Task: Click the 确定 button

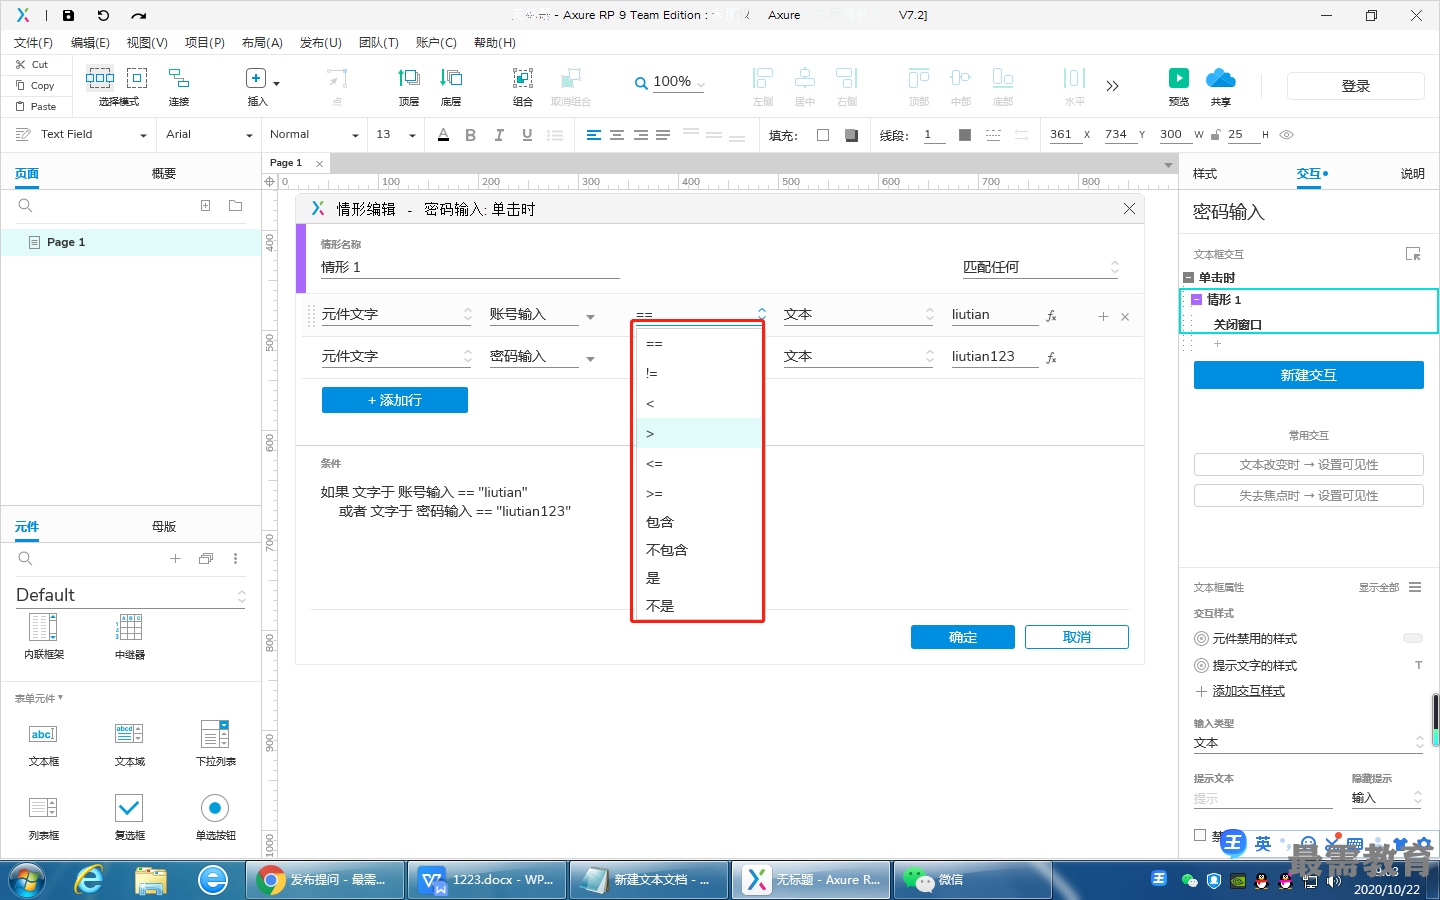Action: (963, 637)
